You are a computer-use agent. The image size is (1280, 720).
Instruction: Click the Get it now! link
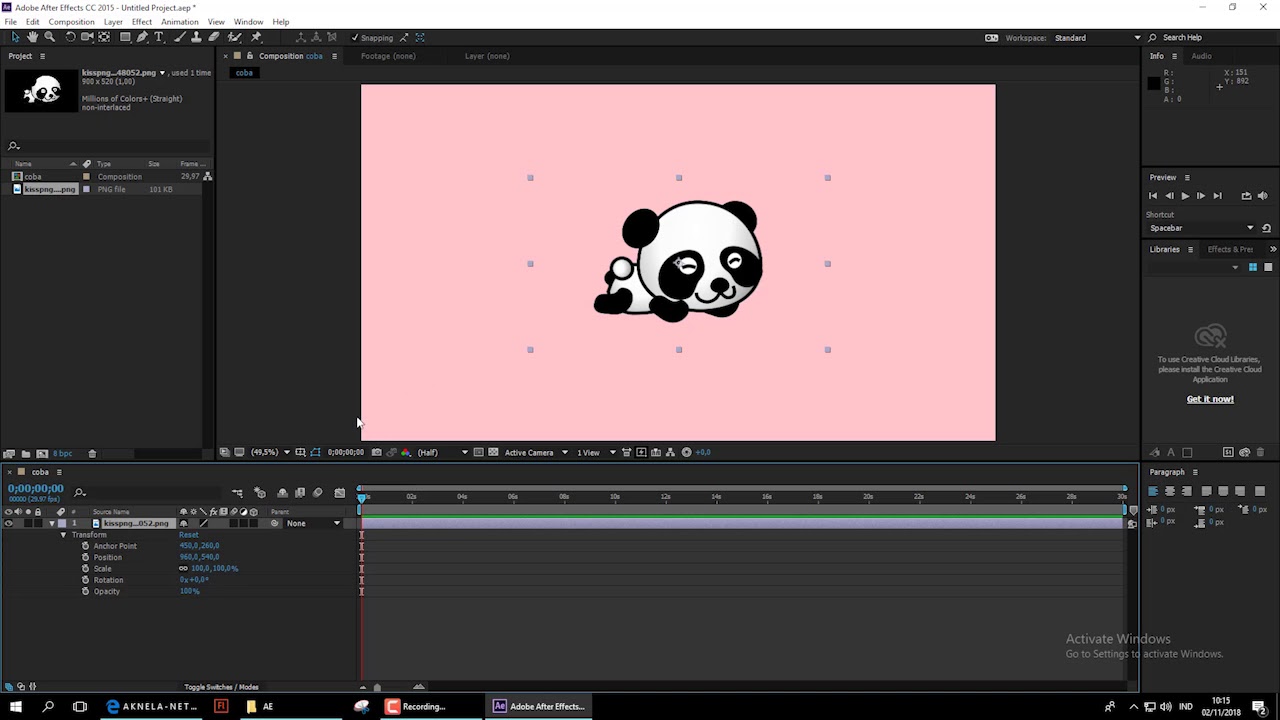point(1210,399)
